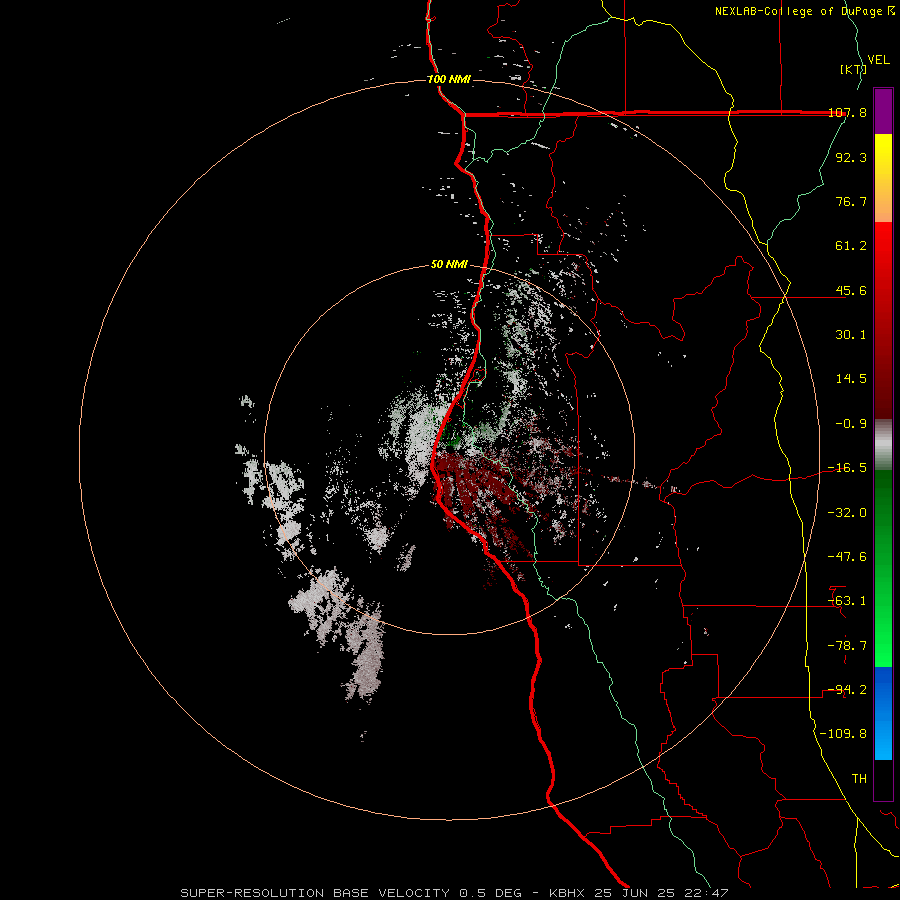Screen dimensions: 900x900
Task: Click the TH legend label
Action: click(x=859, y=779)
